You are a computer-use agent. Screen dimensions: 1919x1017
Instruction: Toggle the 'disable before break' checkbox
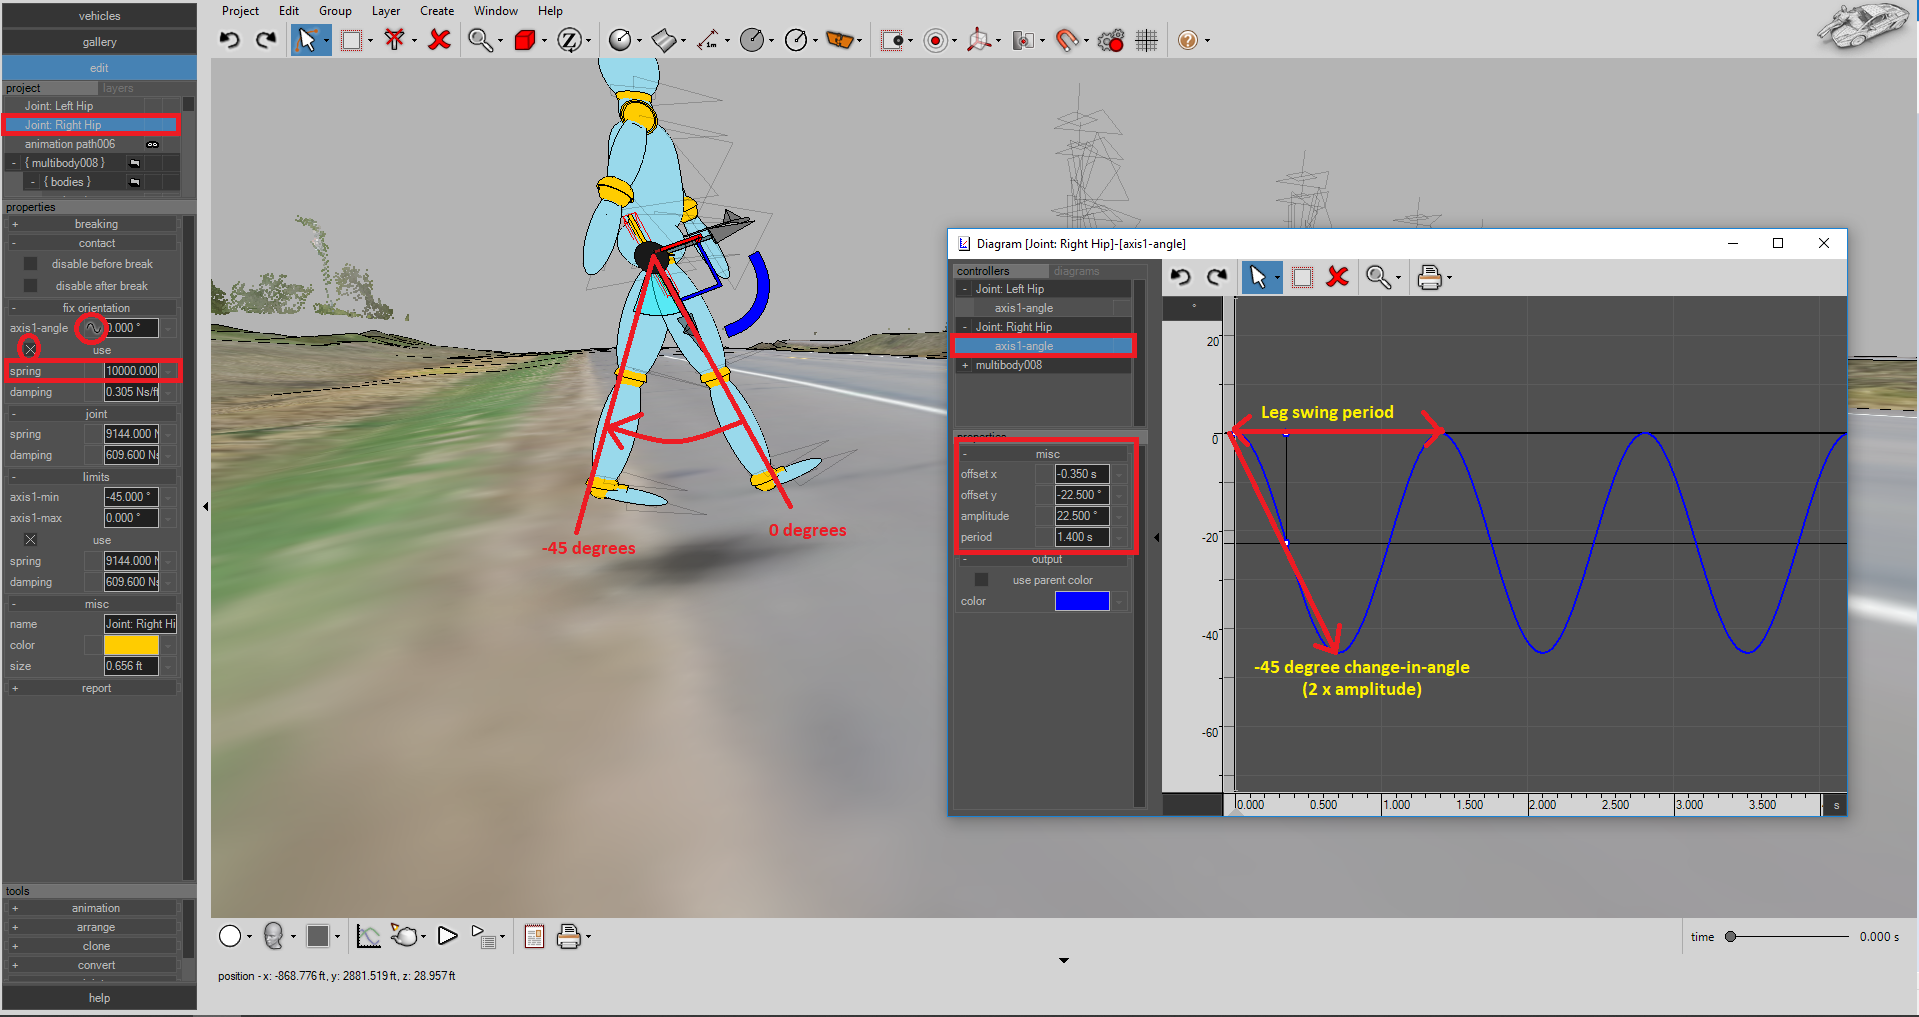coord(30,264)
